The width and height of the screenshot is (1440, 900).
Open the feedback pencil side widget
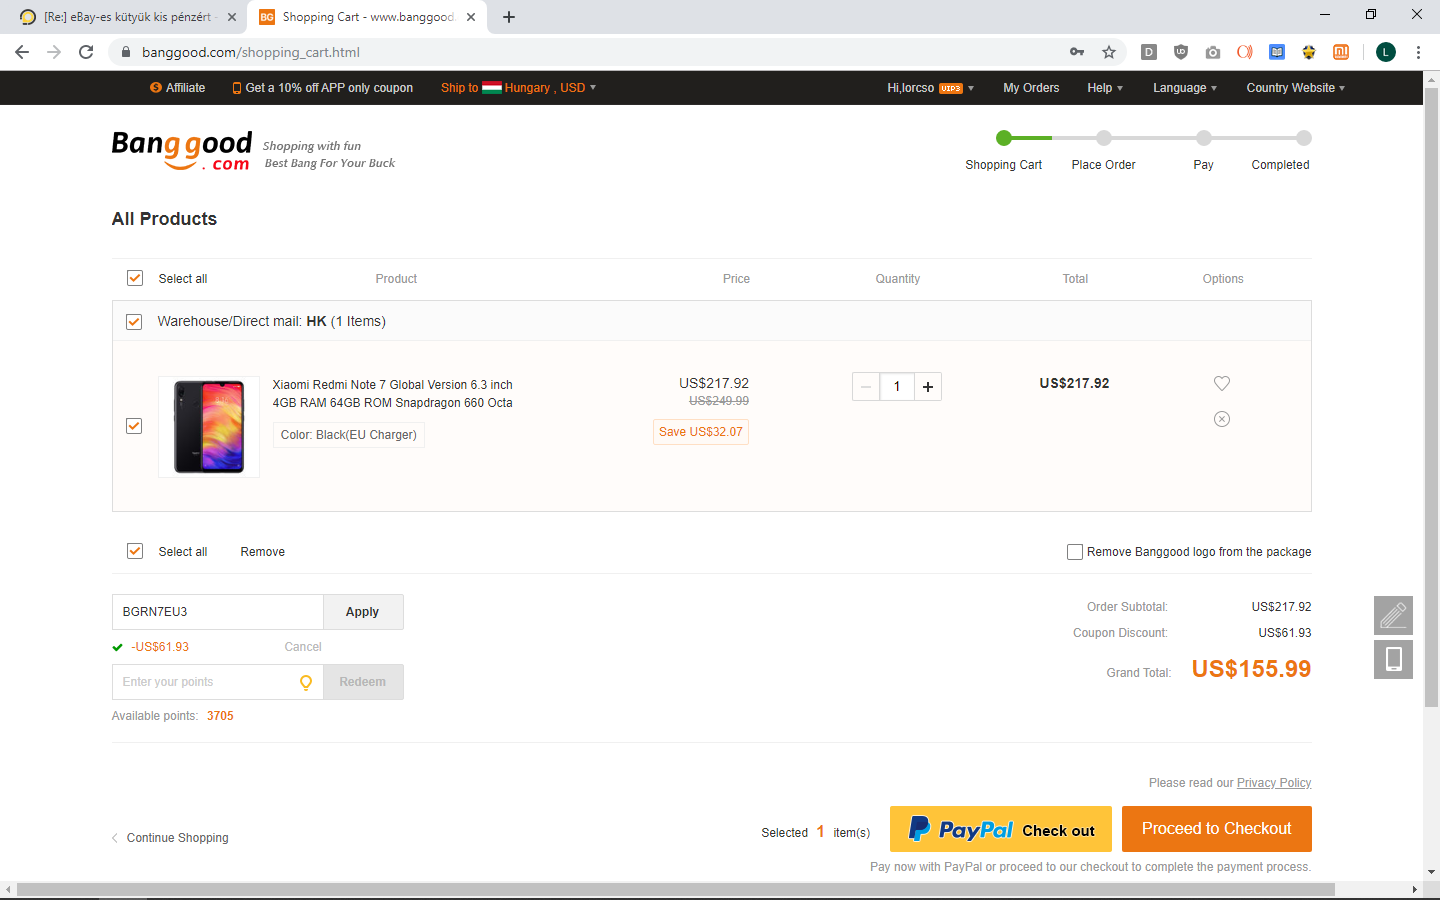[x=1393, y=615]
